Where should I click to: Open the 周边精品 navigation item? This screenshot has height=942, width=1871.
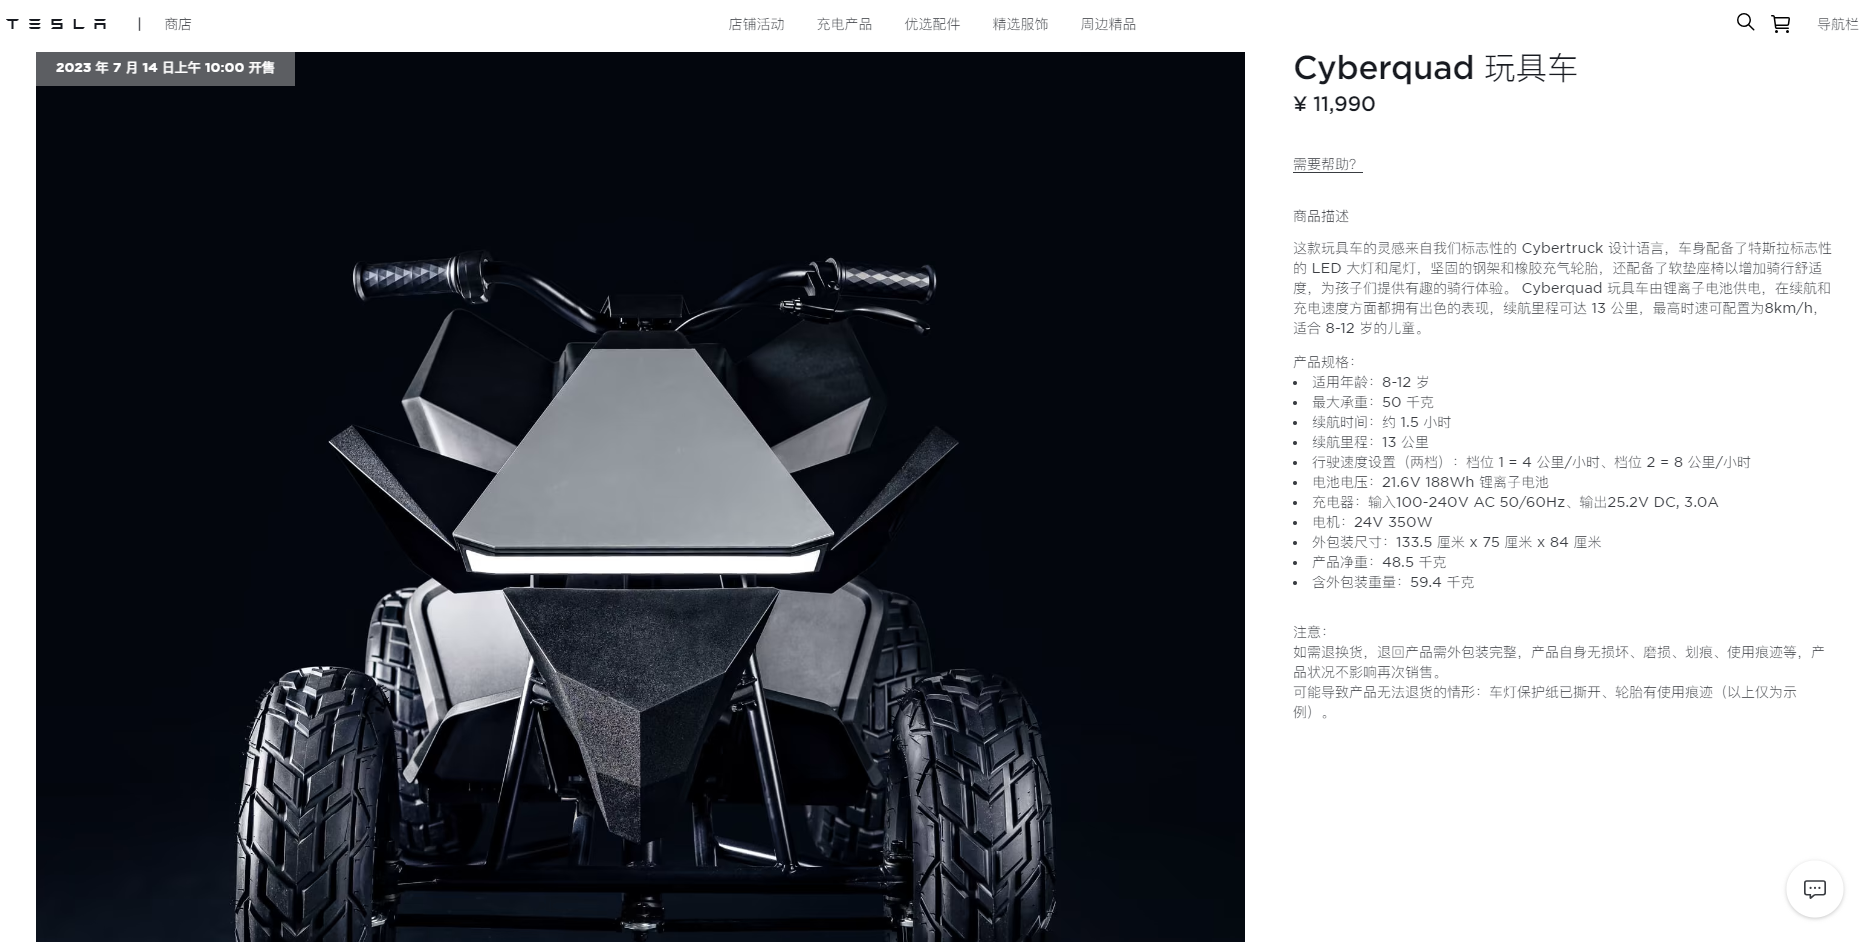pyautogui.click(x=1108, y=24)
